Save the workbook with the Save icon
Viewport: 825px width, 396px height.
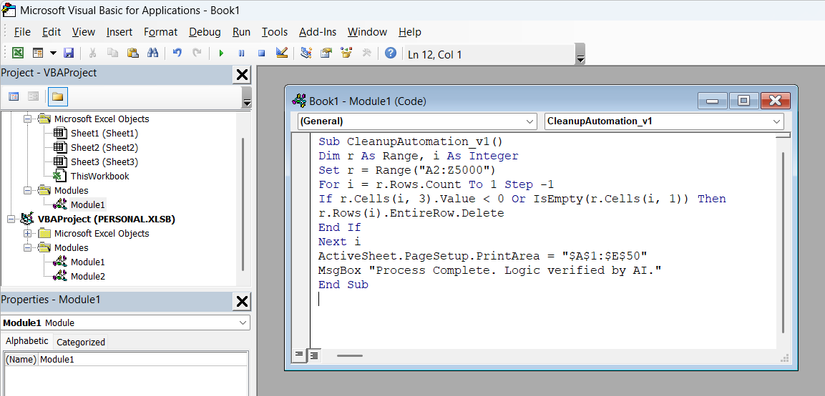pyautogui.click(x=68, y=53)
